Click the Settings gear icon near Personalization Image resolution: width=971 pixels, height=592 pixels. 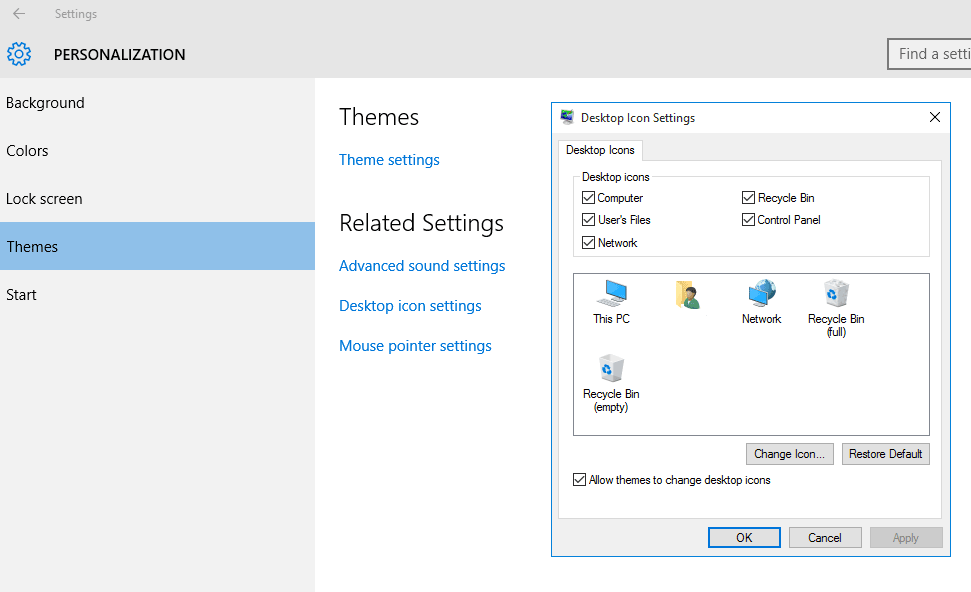[x=18, y=54]
